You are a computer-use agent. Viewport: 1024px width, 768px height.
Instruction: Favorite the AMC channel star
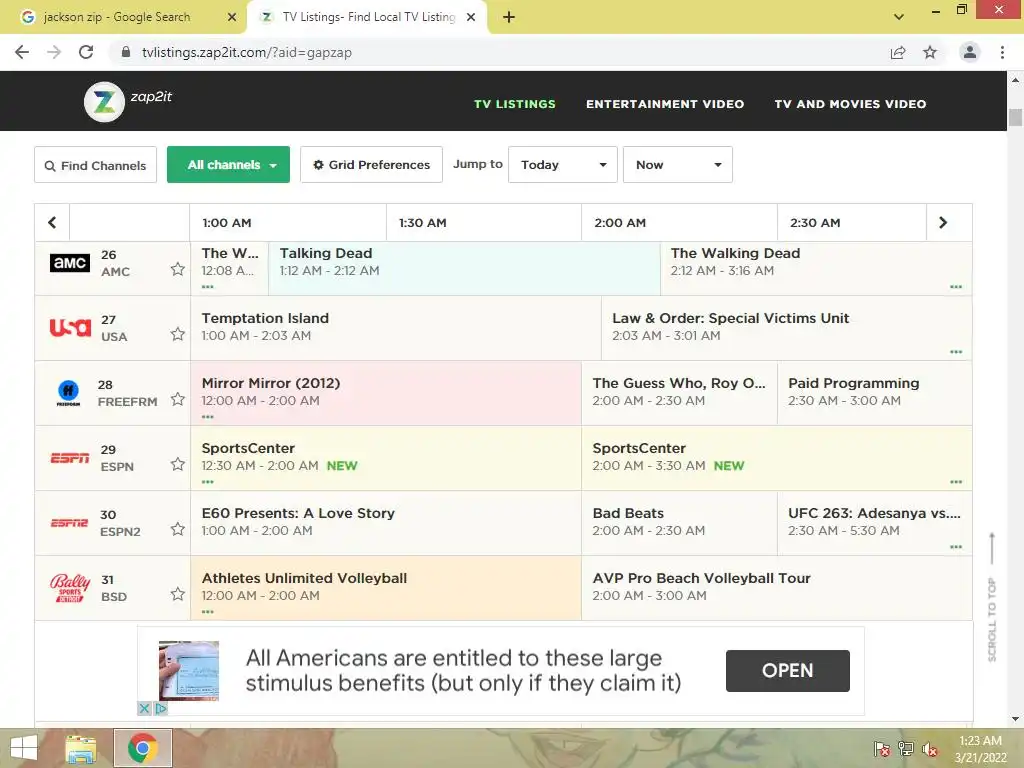[x=178, y=269]
